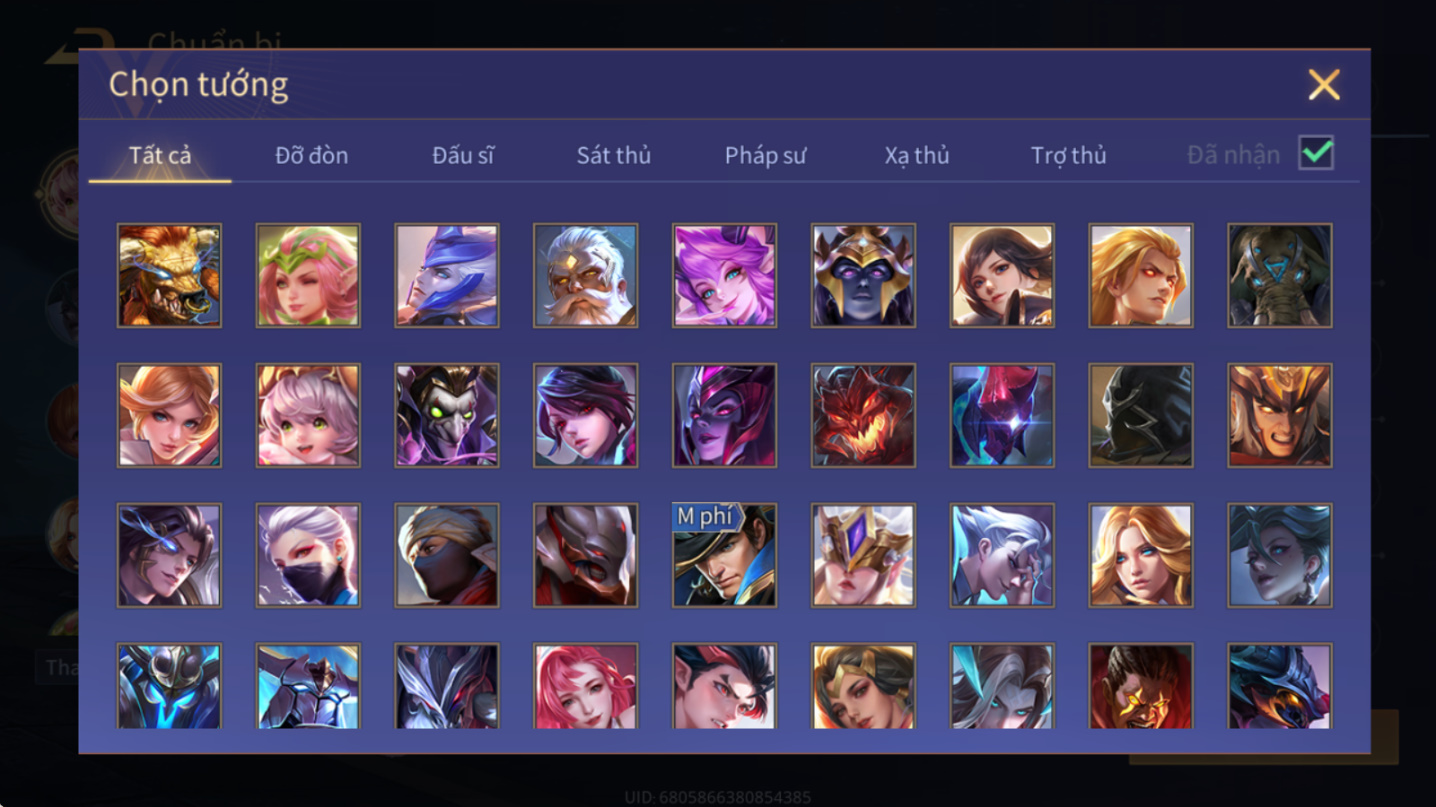Select the "Tất cả" tab

click(160, 155)
